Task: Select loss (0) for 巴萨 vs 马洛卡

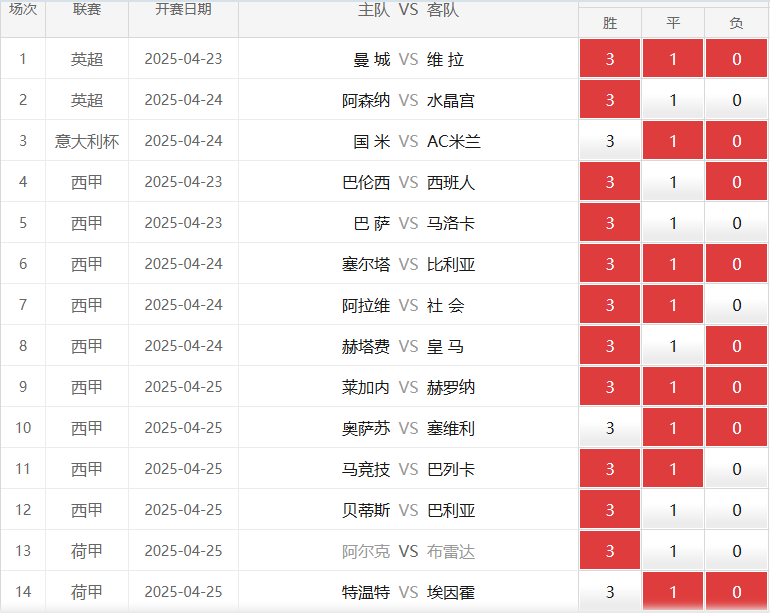Action: point(736,223)
